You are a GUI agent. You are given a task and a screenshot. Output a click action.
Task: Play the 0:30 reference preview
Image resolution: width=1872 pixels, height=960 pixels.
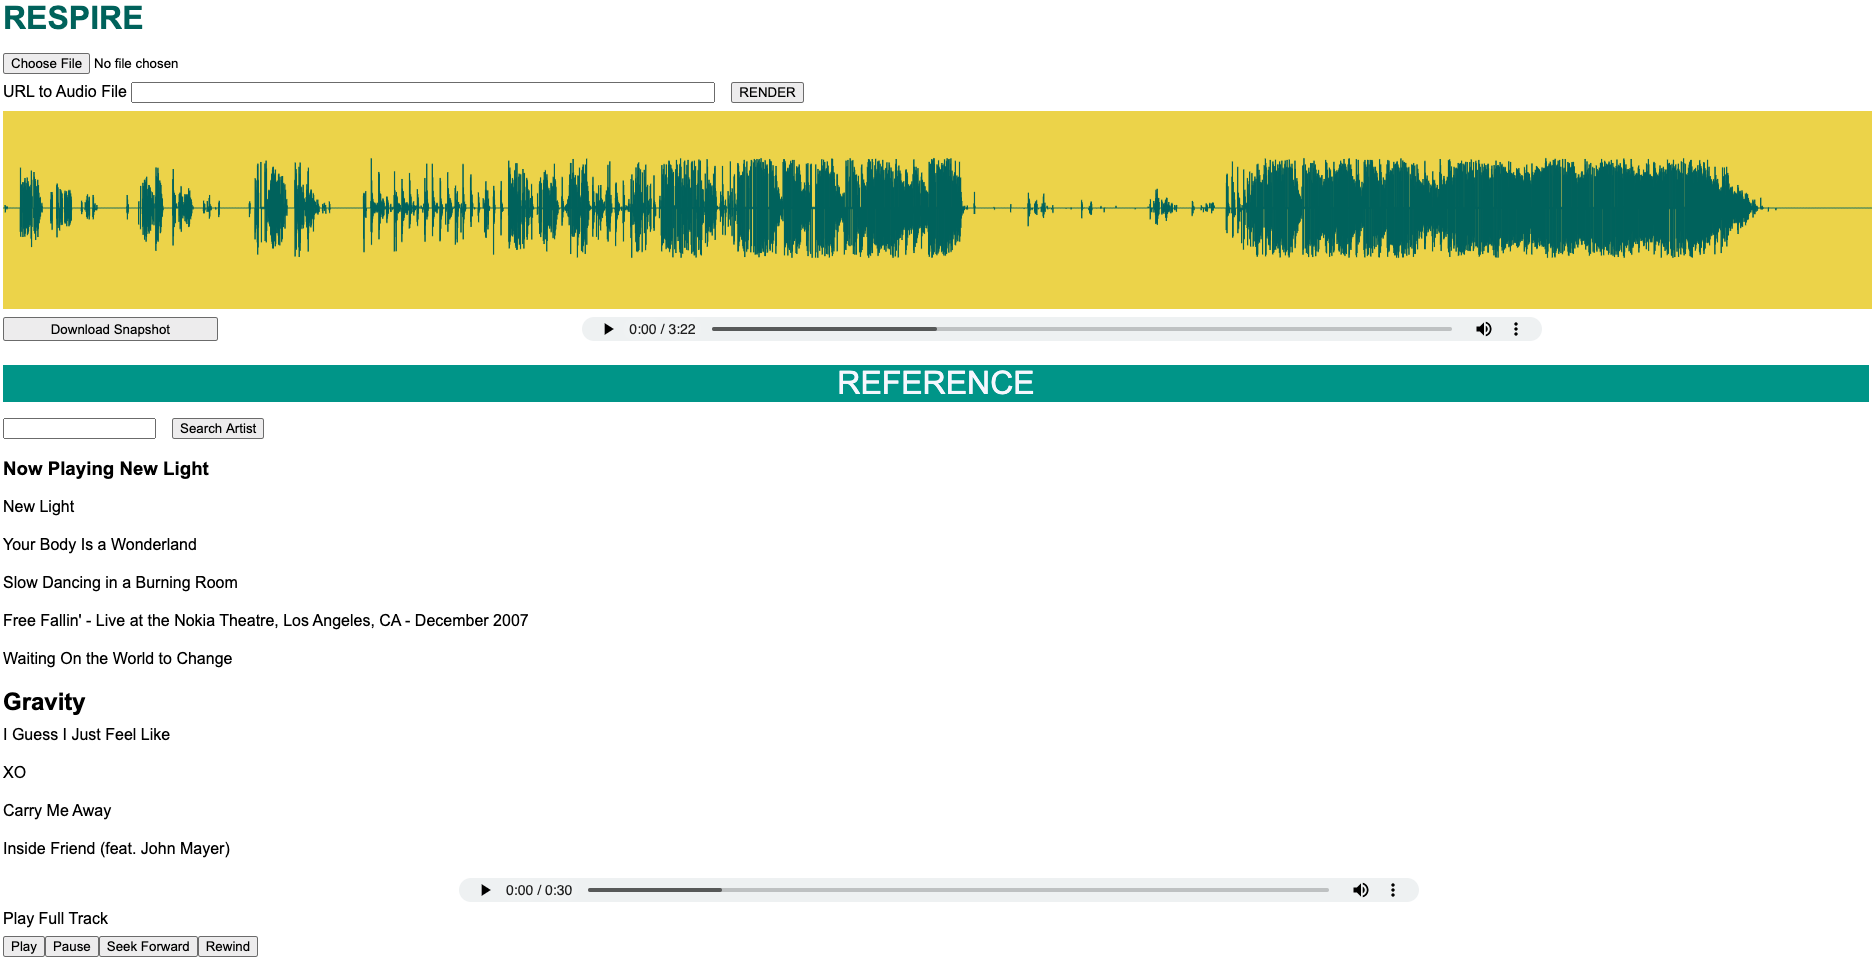click(x=485, y=890)
